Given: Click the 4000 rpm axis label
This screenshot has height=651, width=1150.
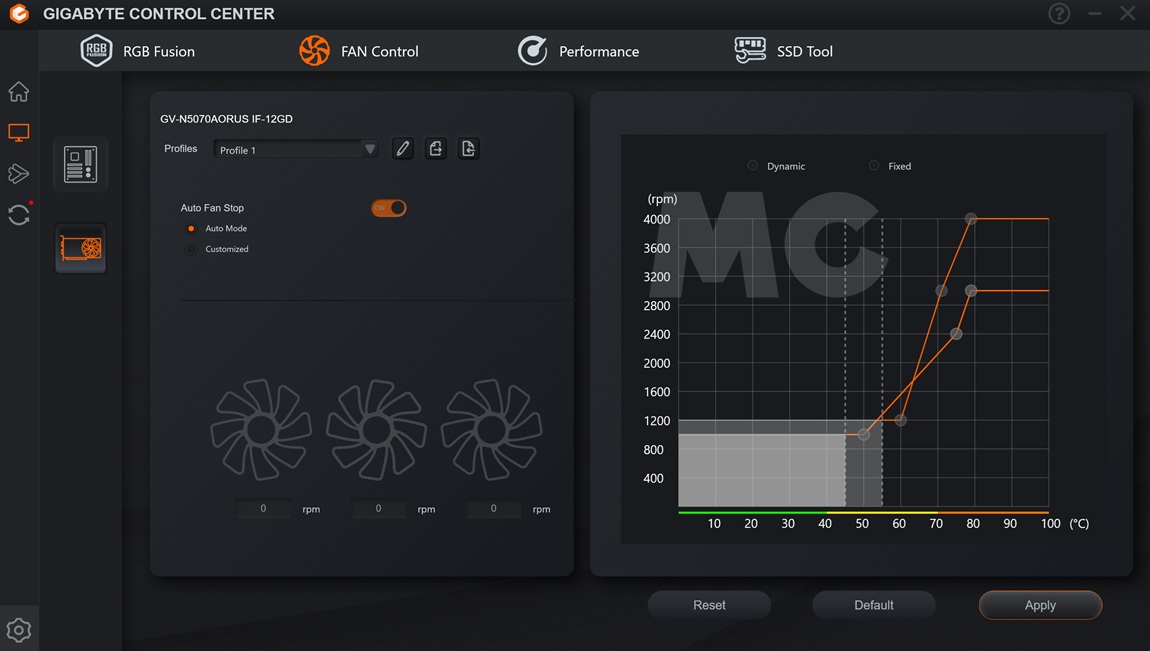Looking at the screenshot, I should click(656, 219).
